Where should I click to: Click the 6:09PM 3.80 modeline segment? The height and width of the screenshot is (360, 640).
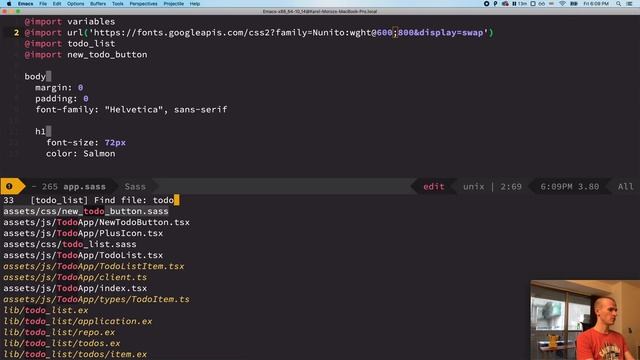coord(569,187)
